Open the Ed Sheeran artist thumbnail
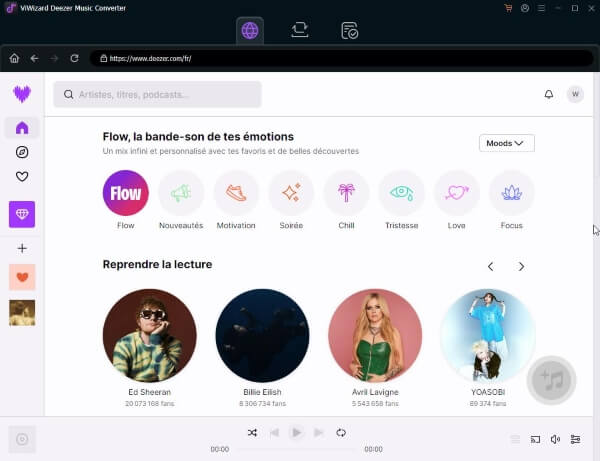The width and height of the screenshot is (600, 461). point(149,336)
